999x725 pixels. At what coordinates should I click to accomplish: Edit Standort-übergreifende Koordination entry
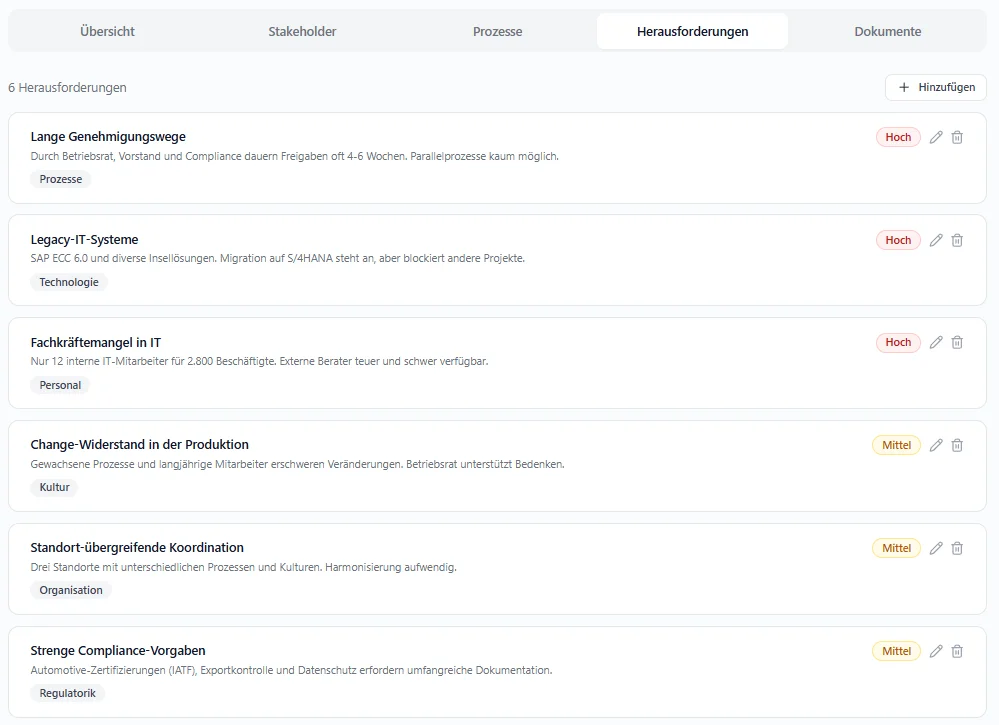click(x=936, y=548)
